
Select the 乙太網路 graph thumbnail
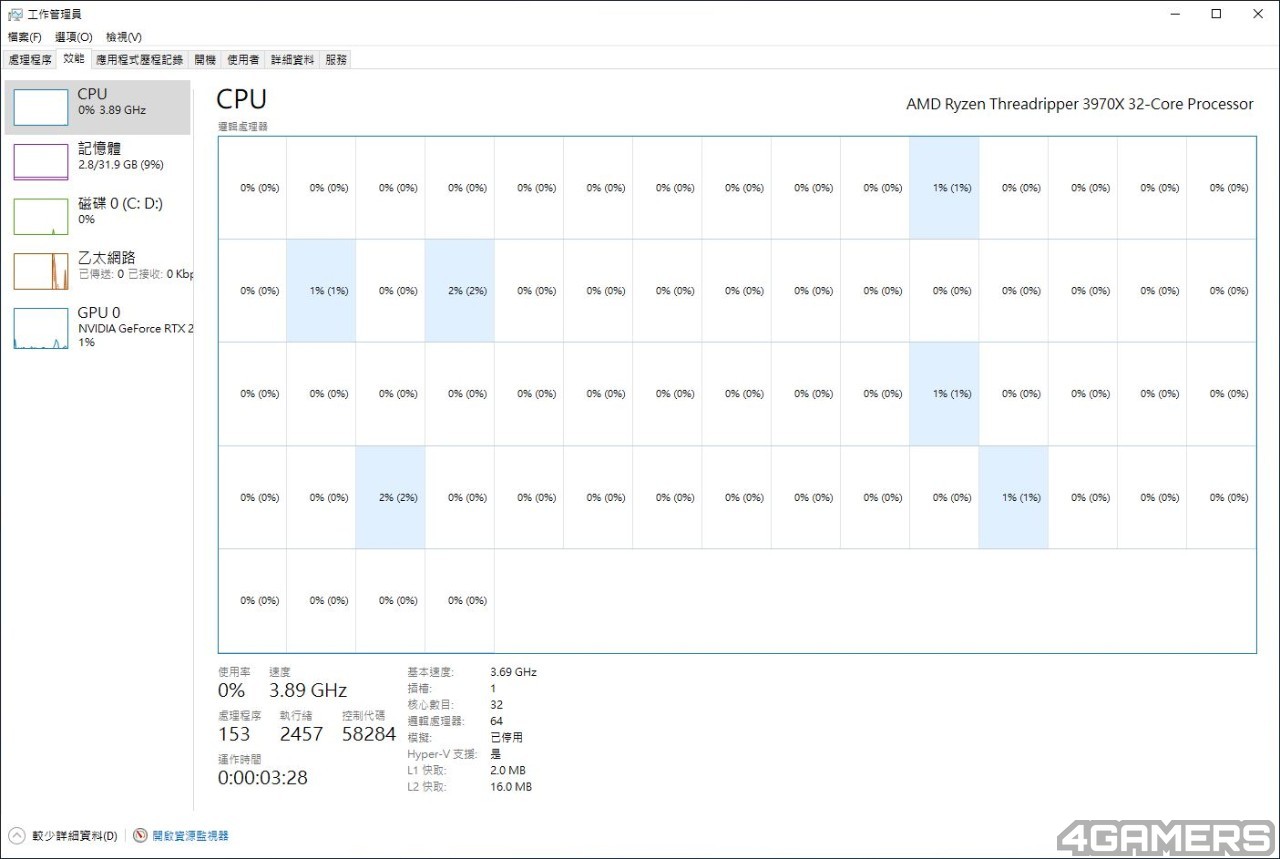point(41,271)
